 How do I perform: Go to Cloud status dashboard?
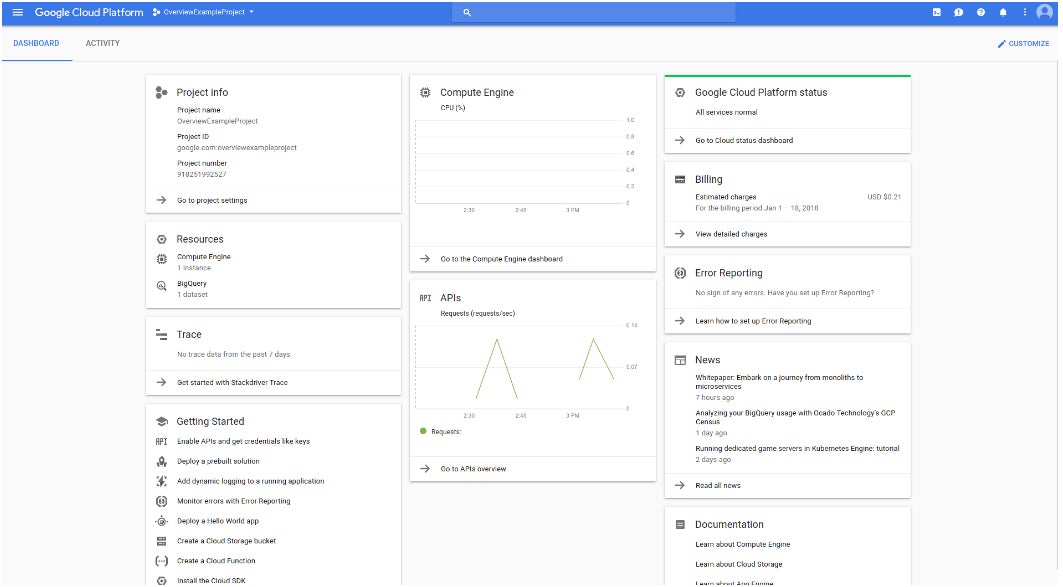[x=744, y=140]
